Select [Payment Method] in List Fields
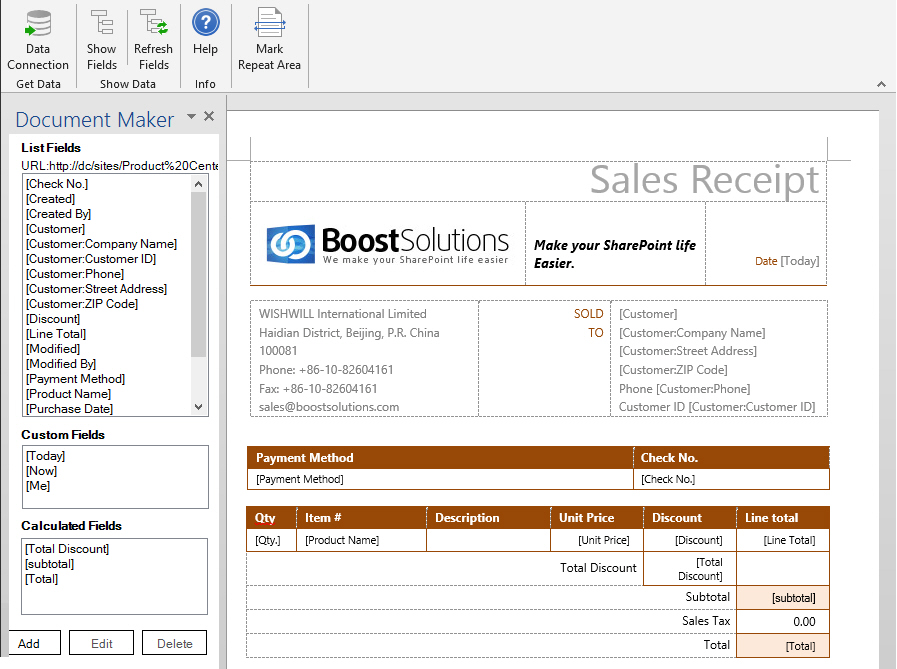Screen dimensions: 897x669 point(75,379)
